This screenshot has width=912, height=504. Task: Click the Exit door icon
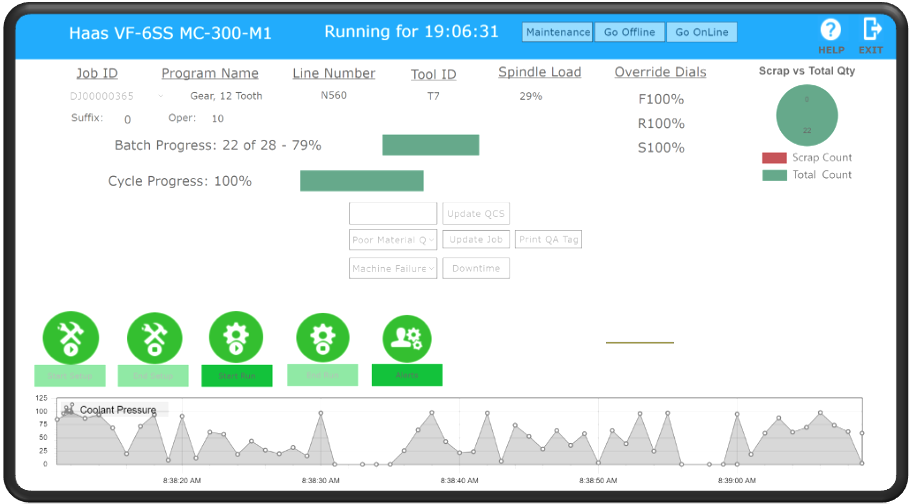tap(872, 29)
